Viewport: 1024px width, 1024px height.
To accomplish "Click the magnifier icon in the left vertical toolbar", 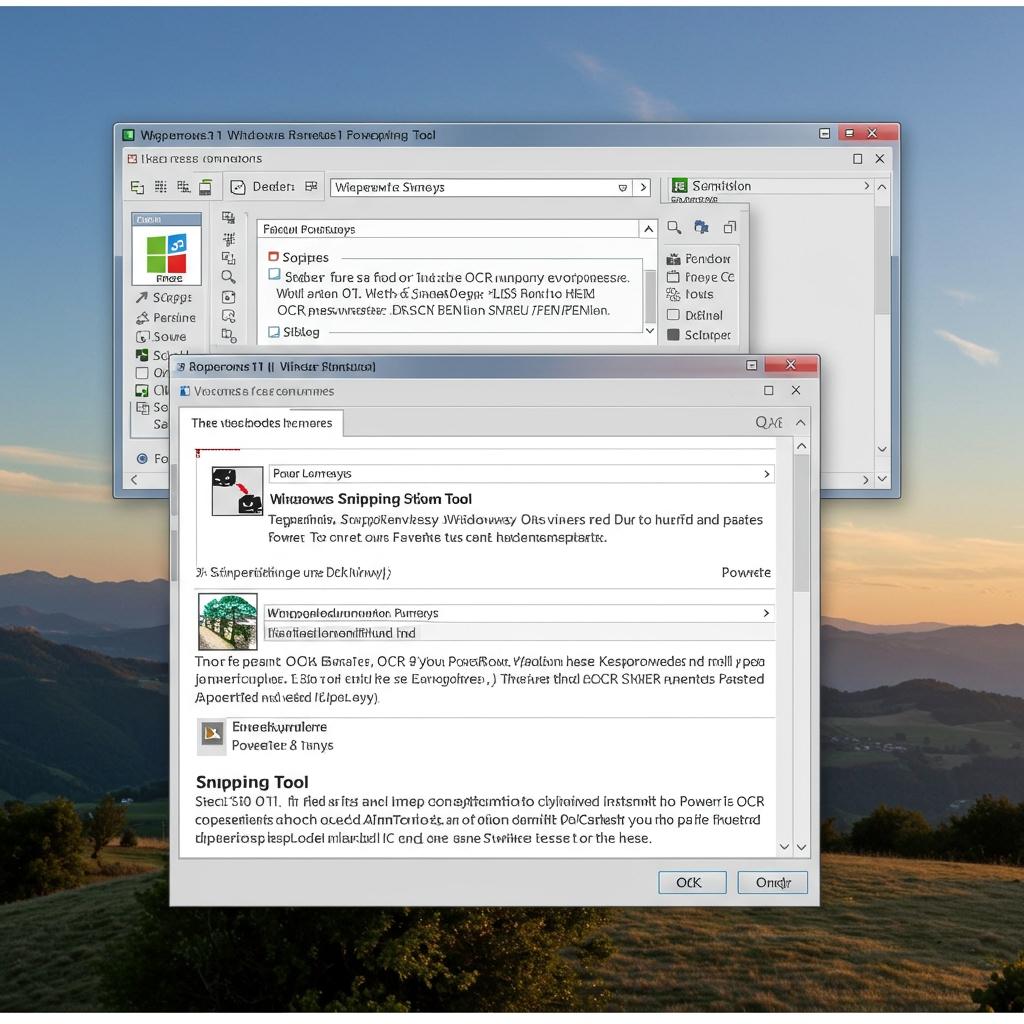I will point(229,277).
